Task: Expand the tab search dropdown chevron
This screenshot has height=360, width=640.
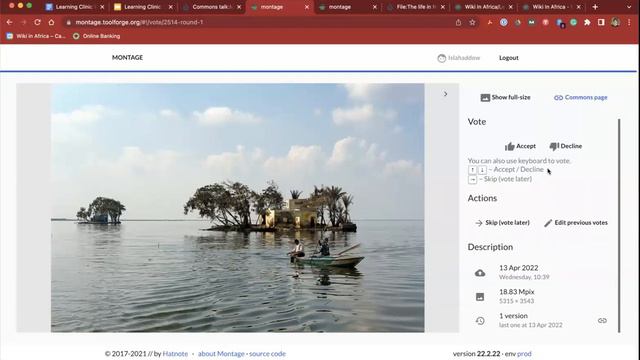Action: (x=629, y=7)
